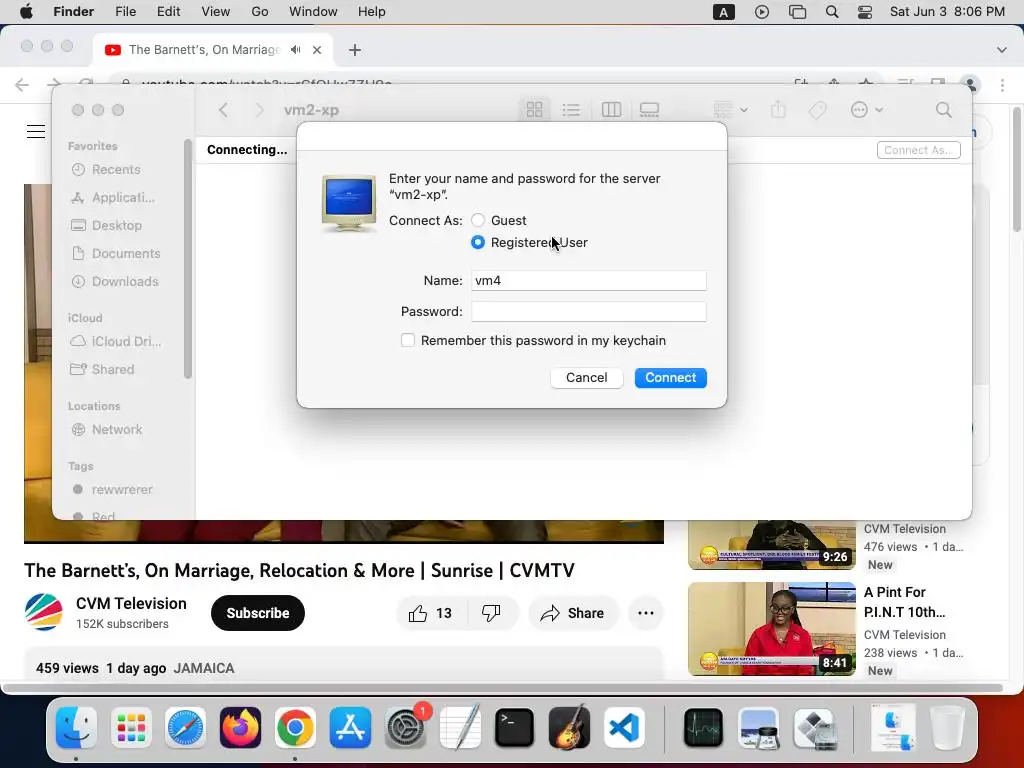Click the Now Playing icon in menu bar
This screenshot has height=768, width=1024.
coord(761,12)
